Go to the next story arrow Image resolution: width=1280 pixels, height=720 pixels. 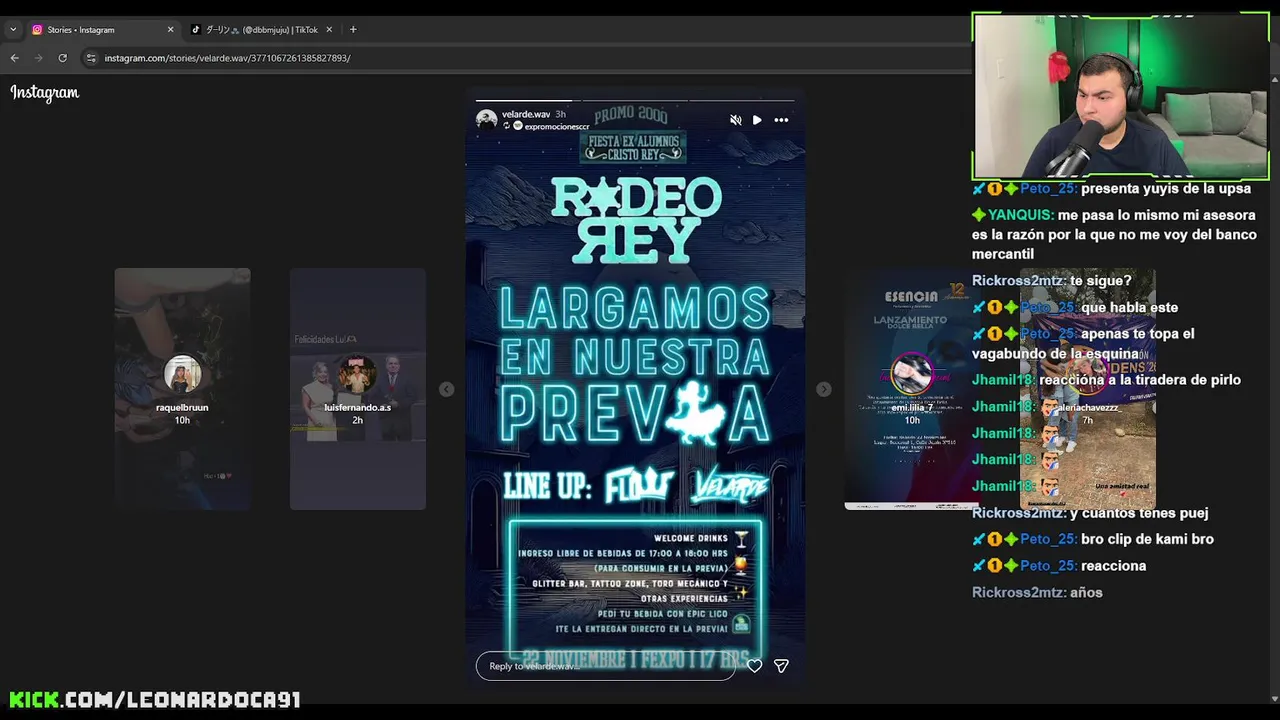coord(823,389)
